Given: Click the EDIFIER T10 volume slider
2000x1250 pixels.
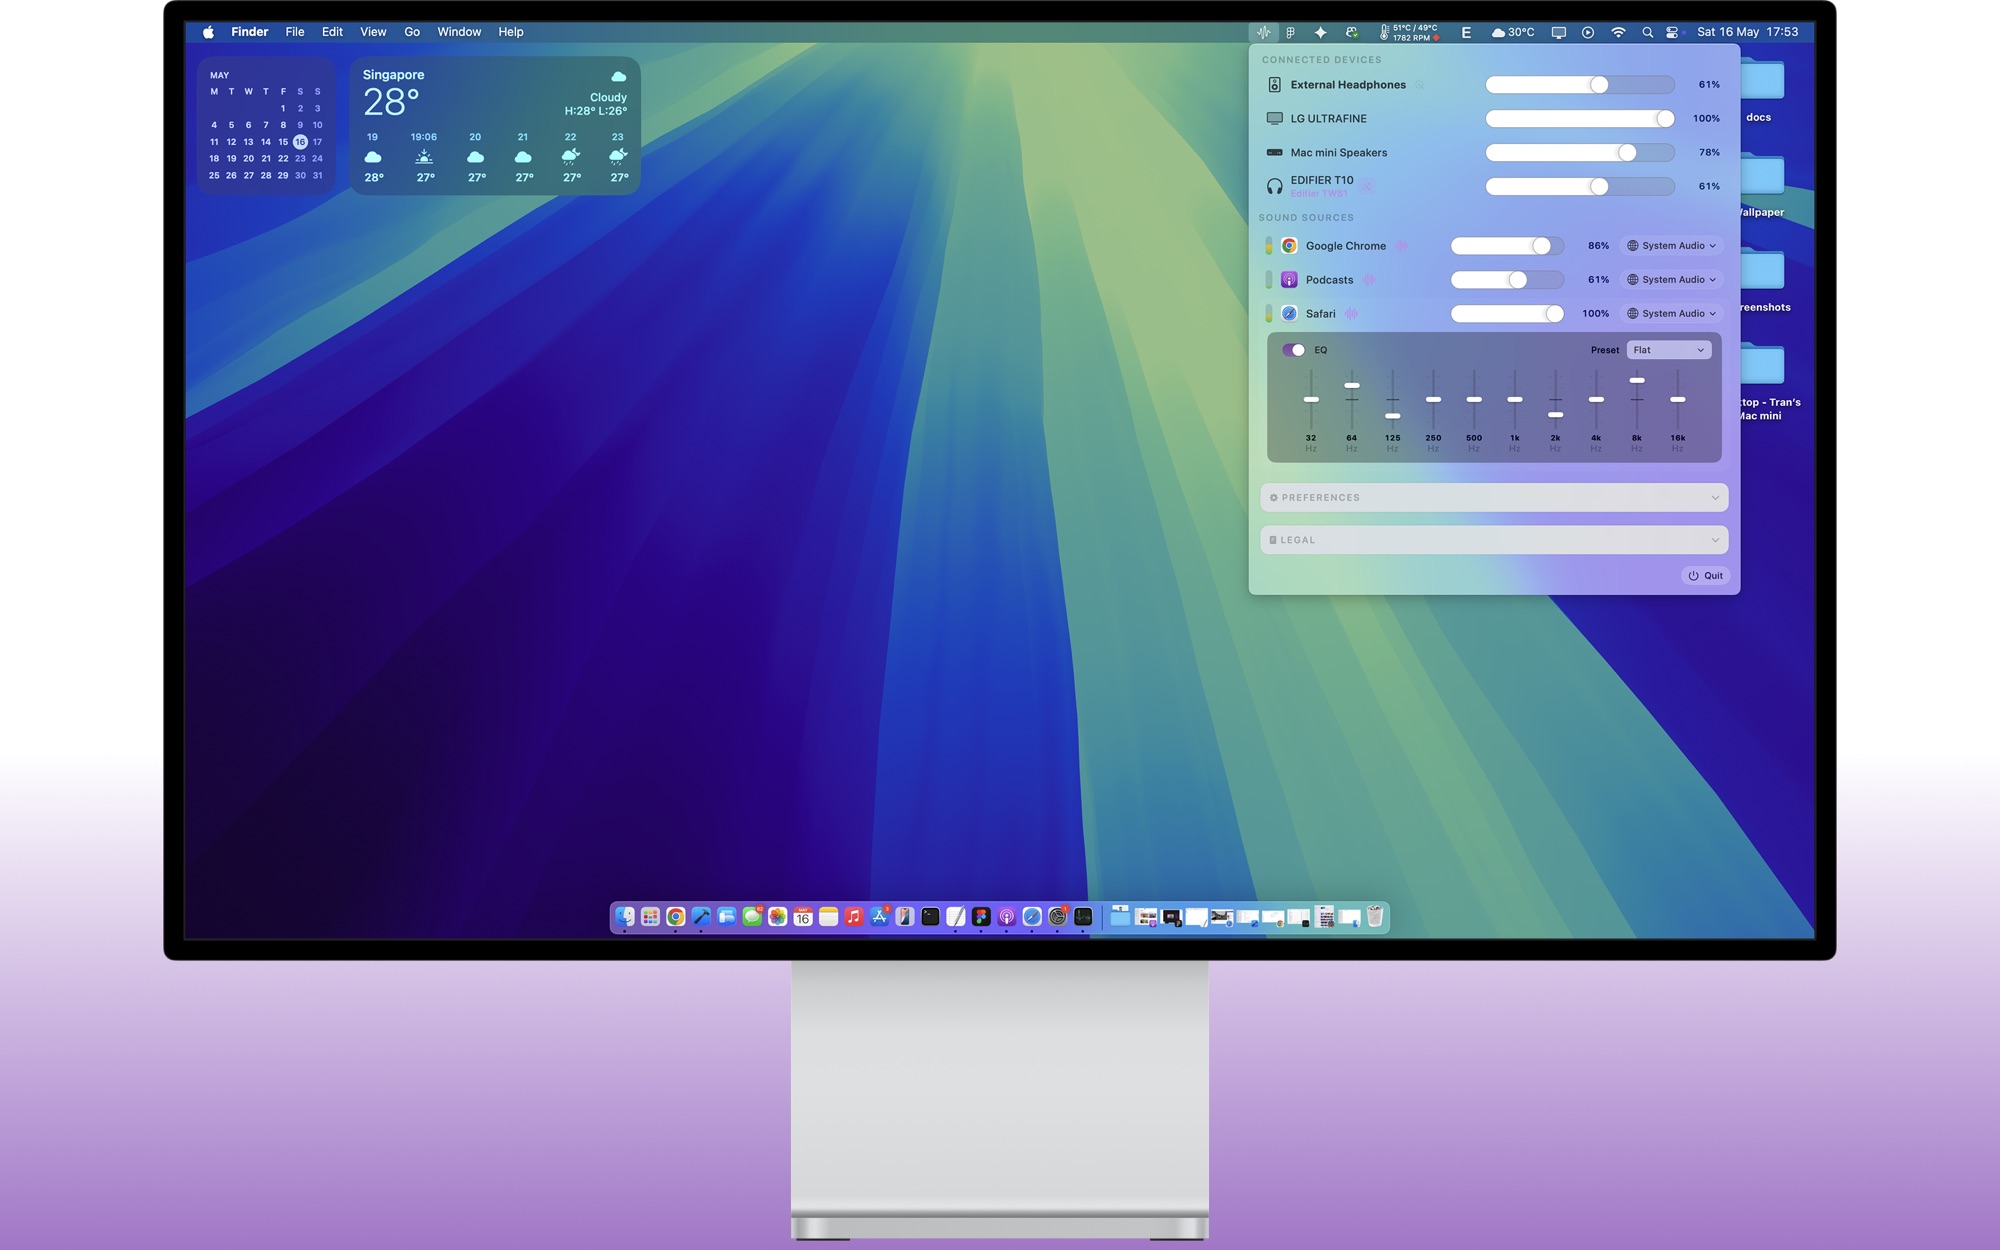Looking at the screenshot, I should point(1580,186).
